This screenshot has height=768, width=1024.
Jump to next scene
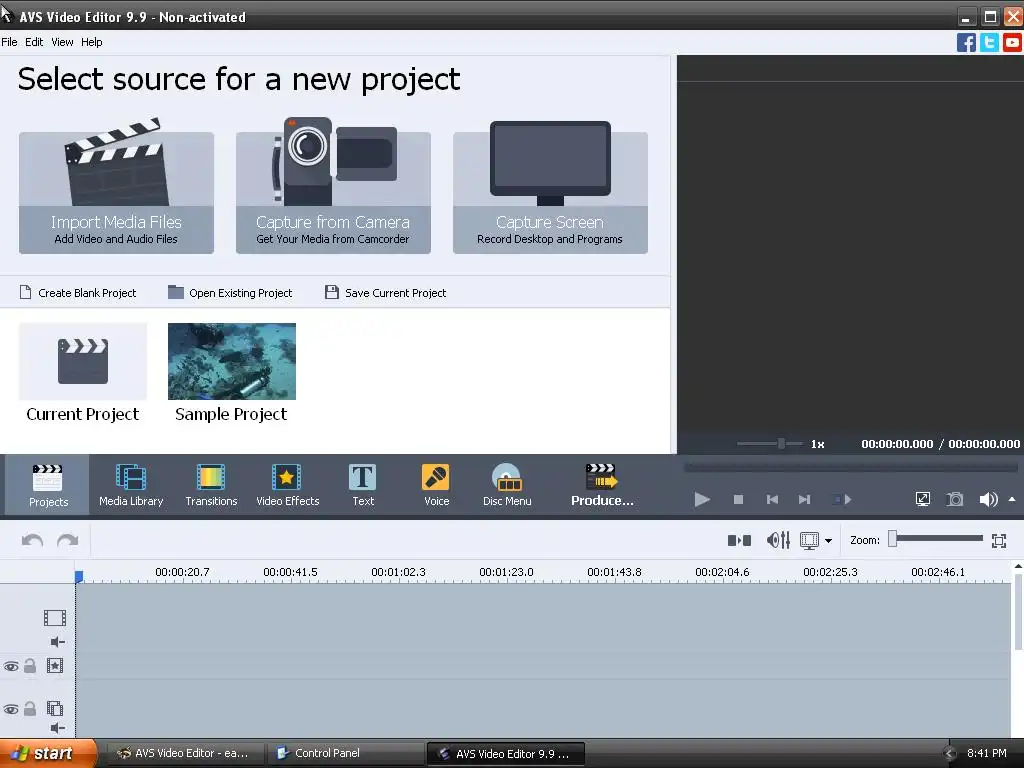842,500
